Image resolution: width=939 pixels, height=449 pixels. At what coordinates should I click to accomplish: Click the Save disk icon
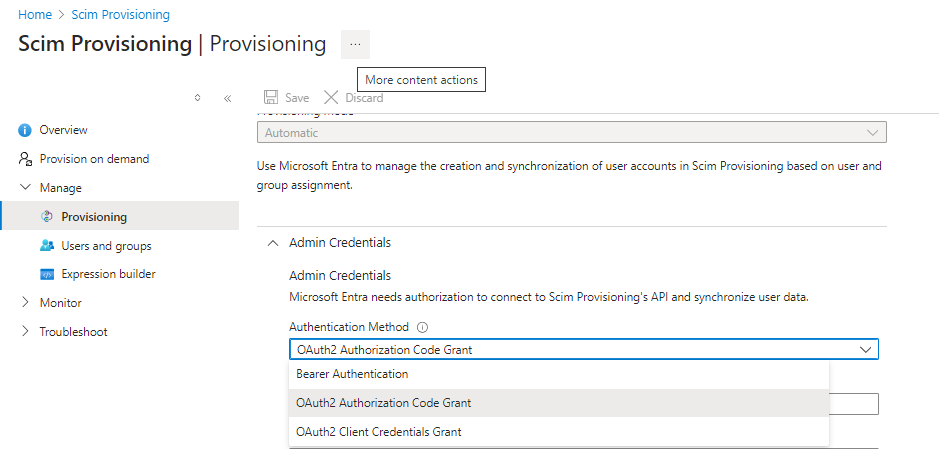click(271, 98)
